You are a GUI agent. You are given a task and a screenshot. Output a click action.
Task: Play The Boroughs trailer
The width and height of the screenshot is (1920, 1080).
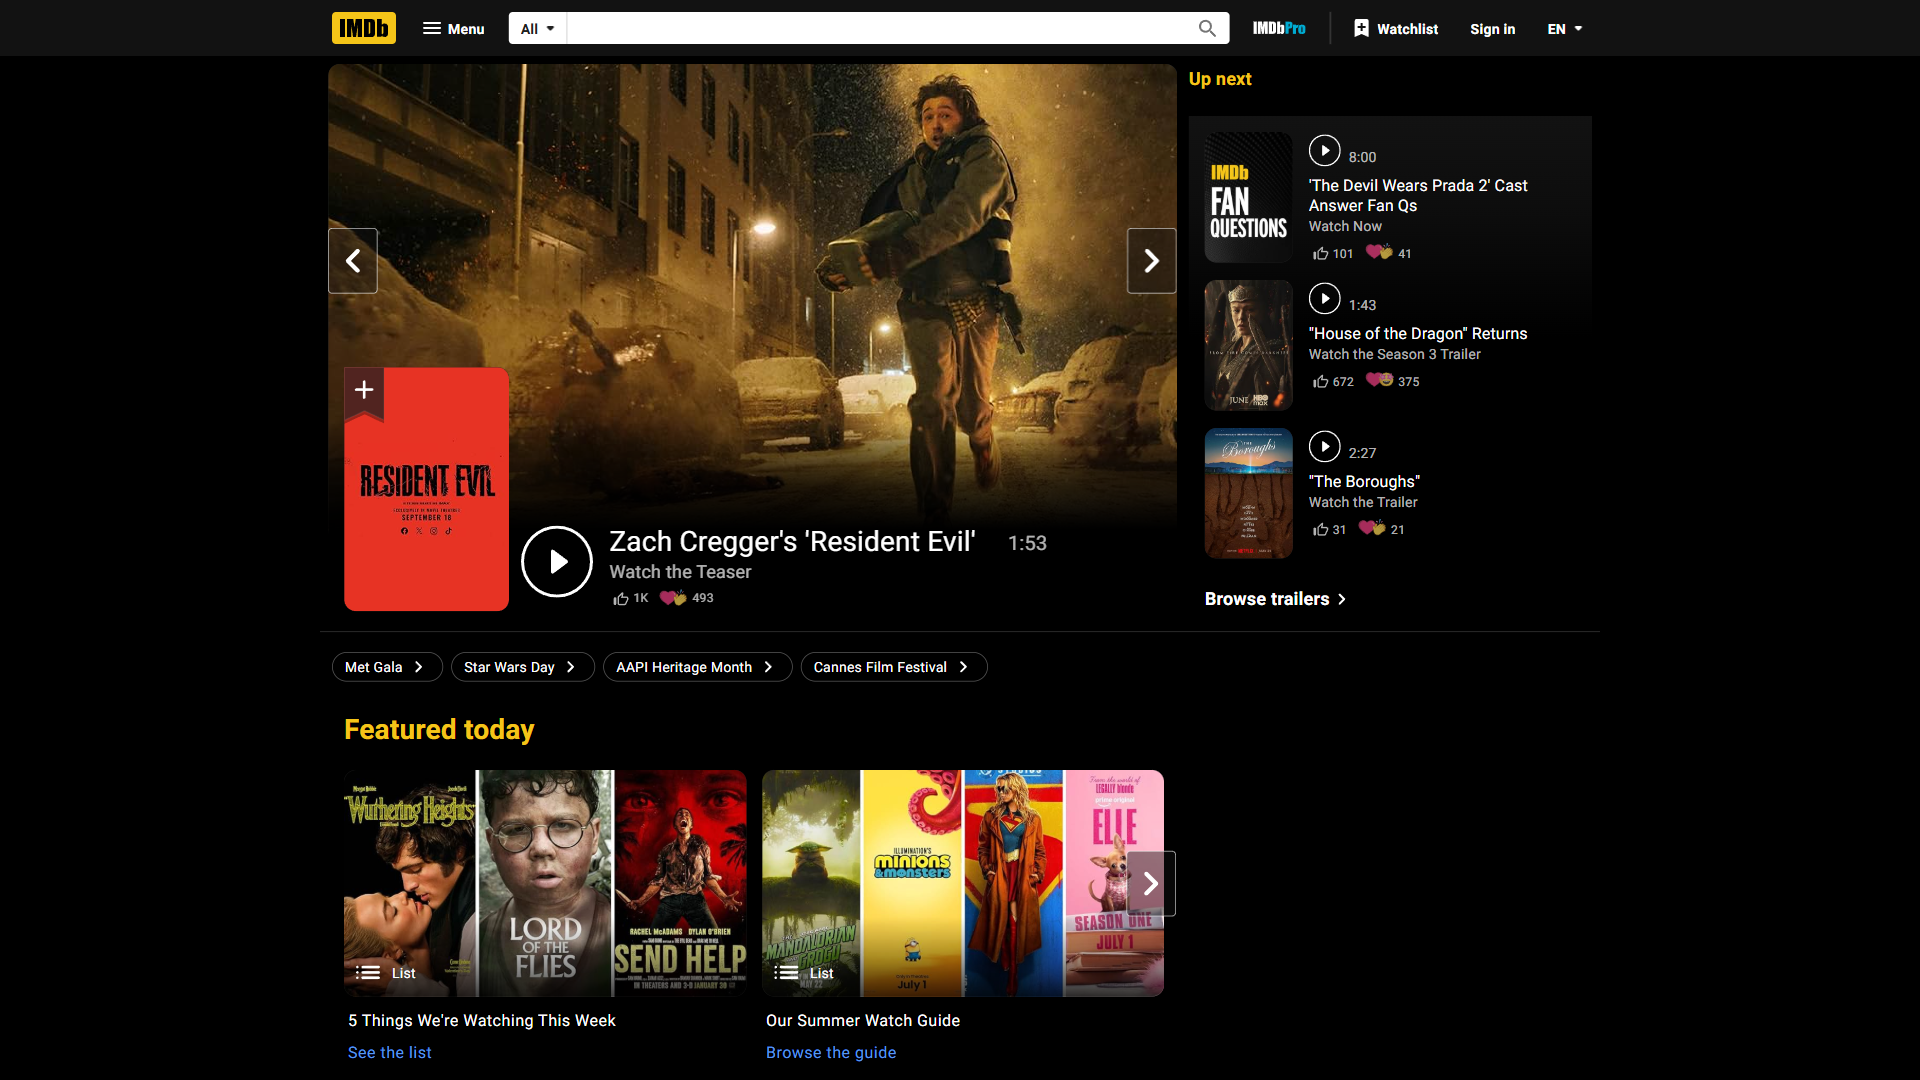pyautogui.click(x=1324, y=447)
